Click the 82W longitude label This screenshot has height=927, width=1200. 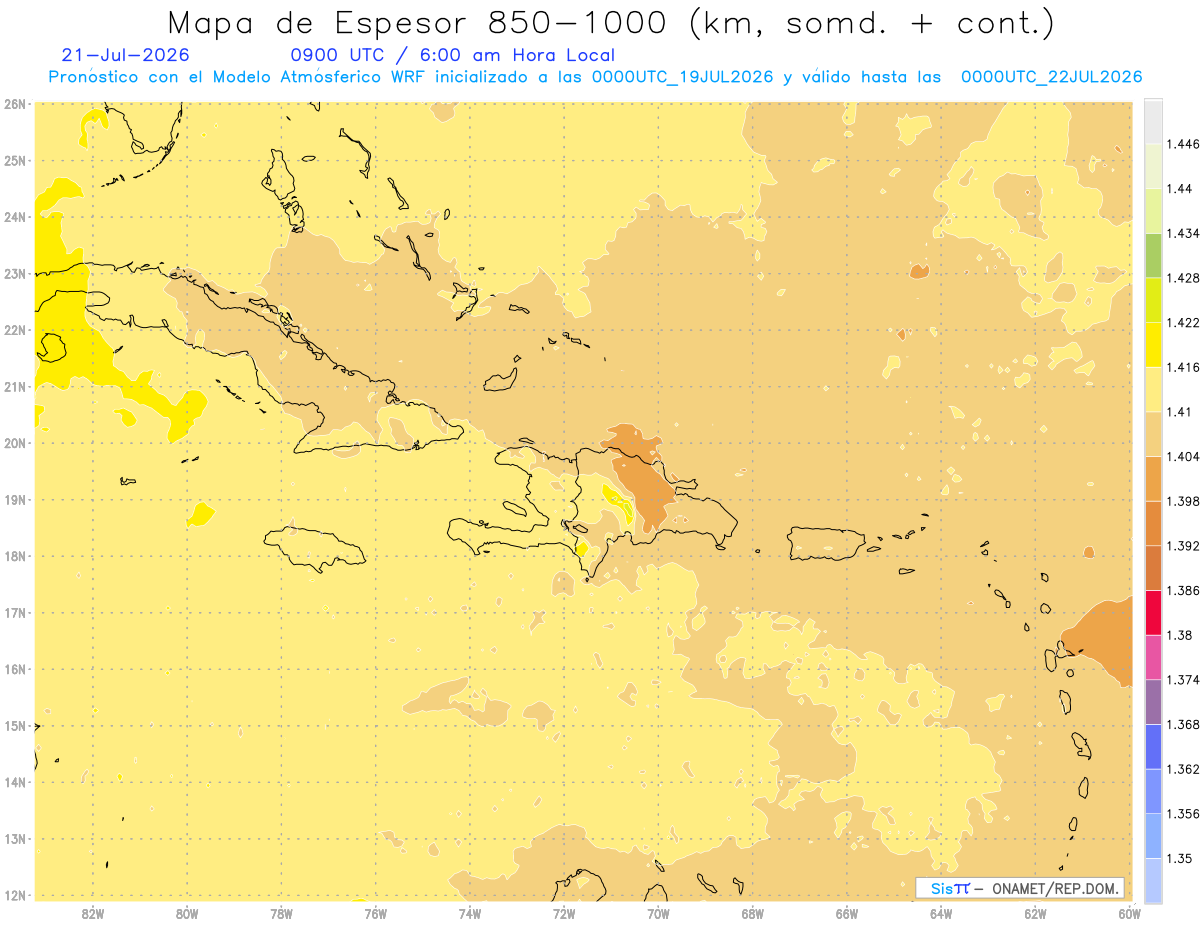[x=92, y=913]
